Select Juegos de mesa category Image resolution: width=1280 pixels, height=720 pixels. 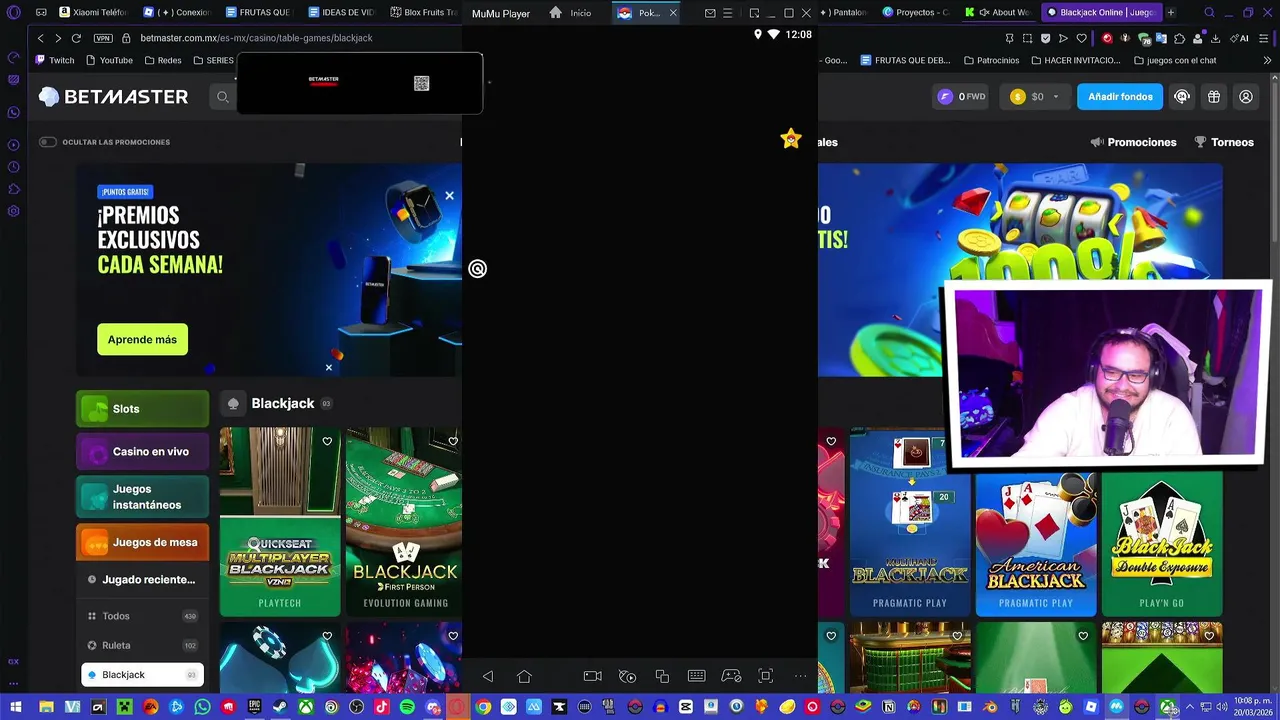coord(142,542)
